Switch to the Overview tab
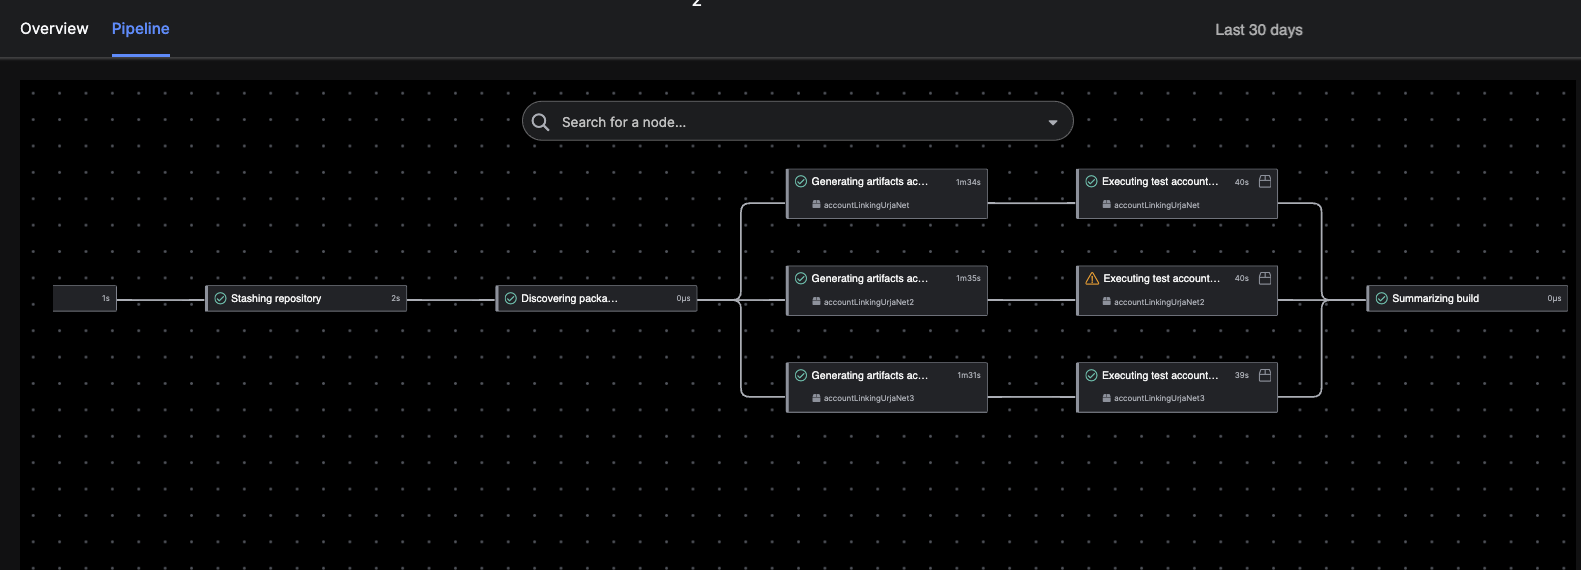Screen dimensions: 1581x570 (54, 29)
